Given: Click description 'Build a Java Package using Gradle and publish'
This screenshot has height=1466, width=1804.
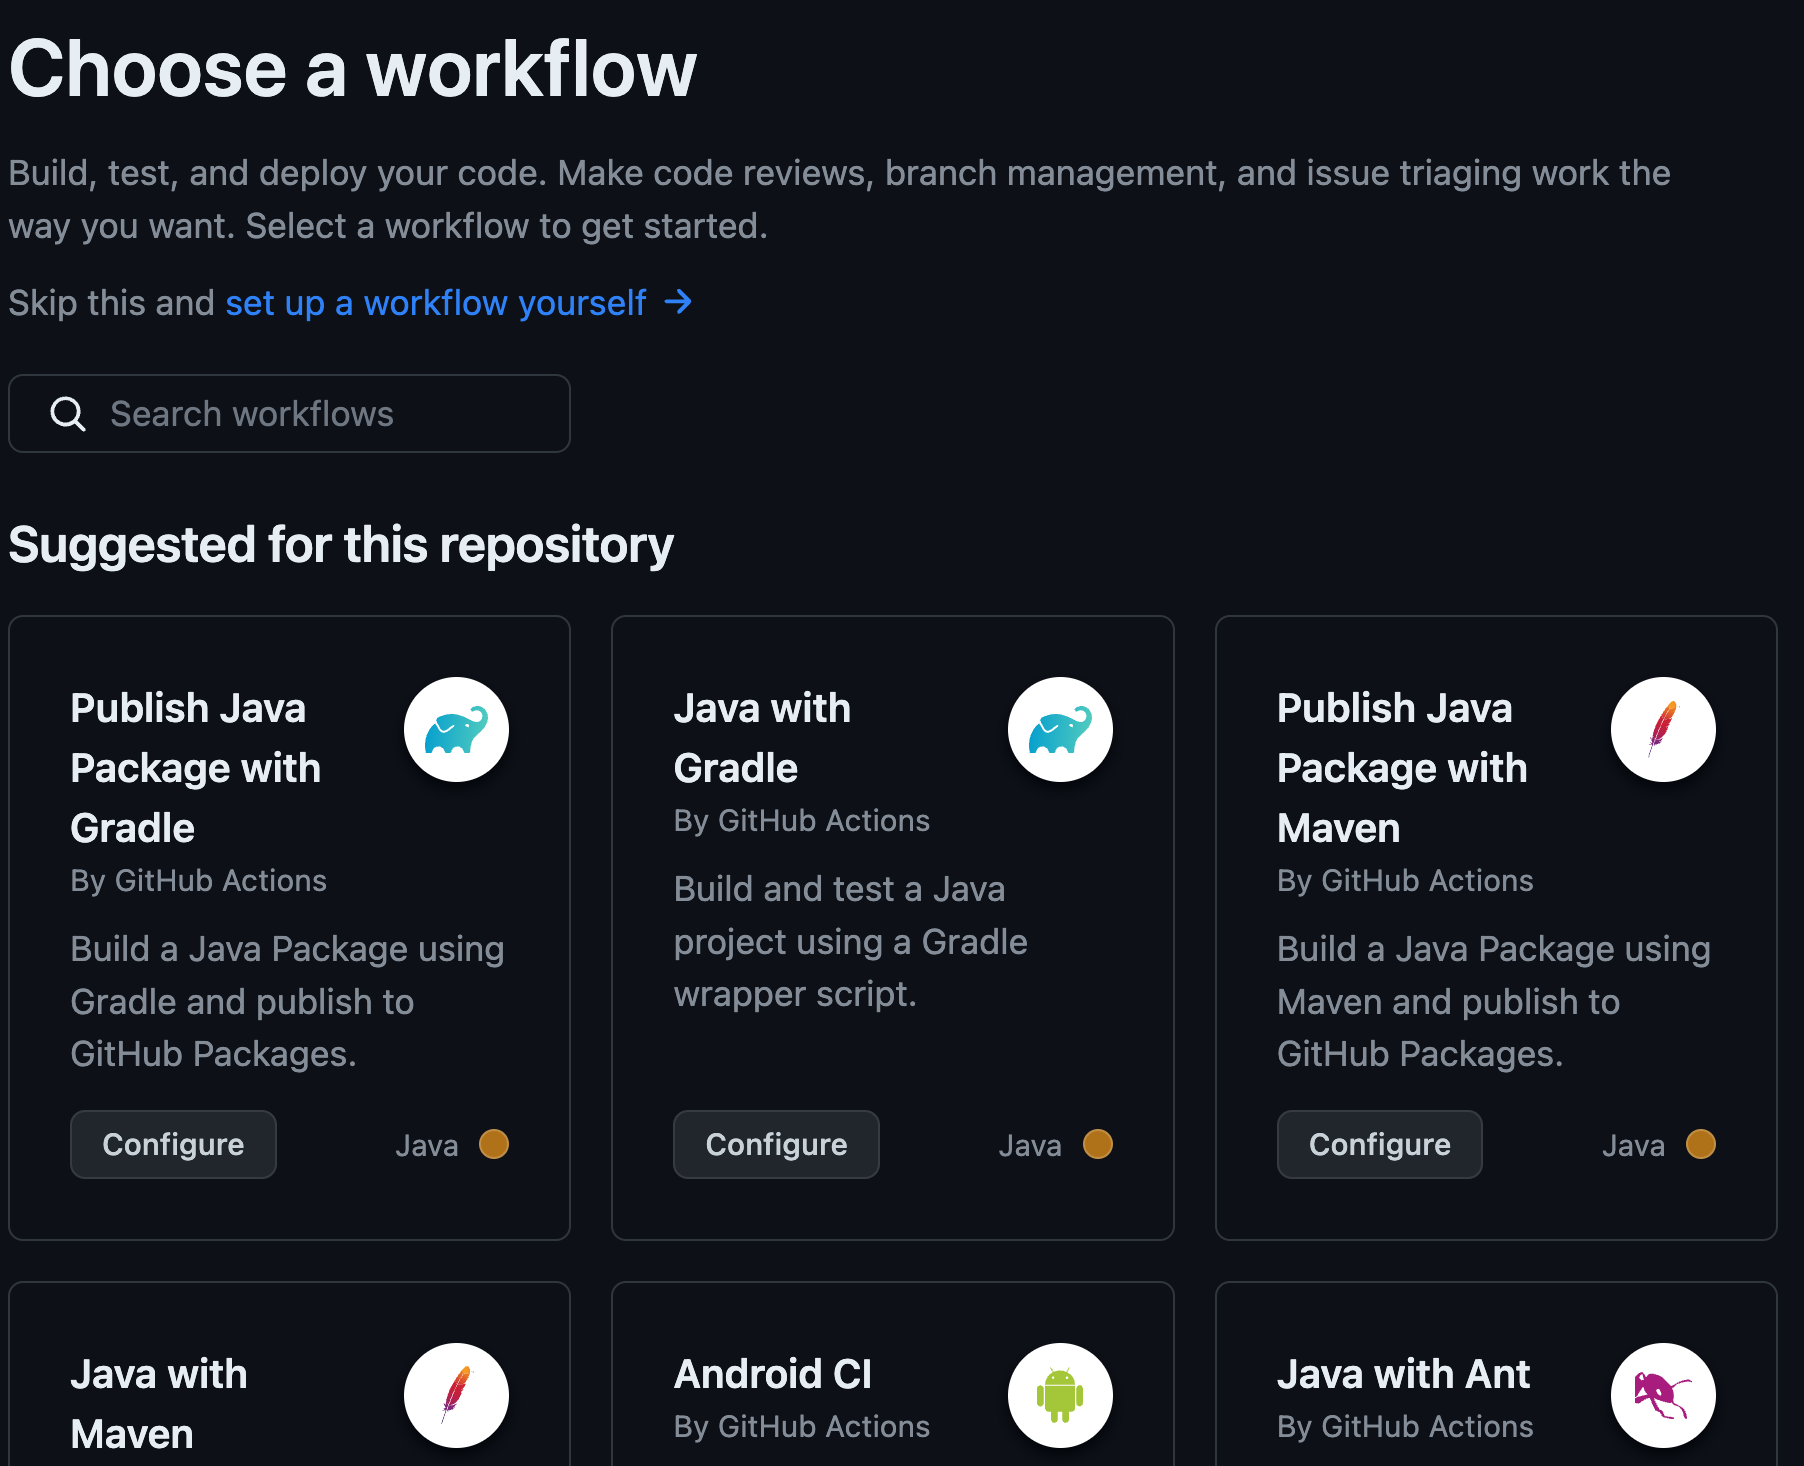Looking at the screenshot, I should [x=288, y=1002].
